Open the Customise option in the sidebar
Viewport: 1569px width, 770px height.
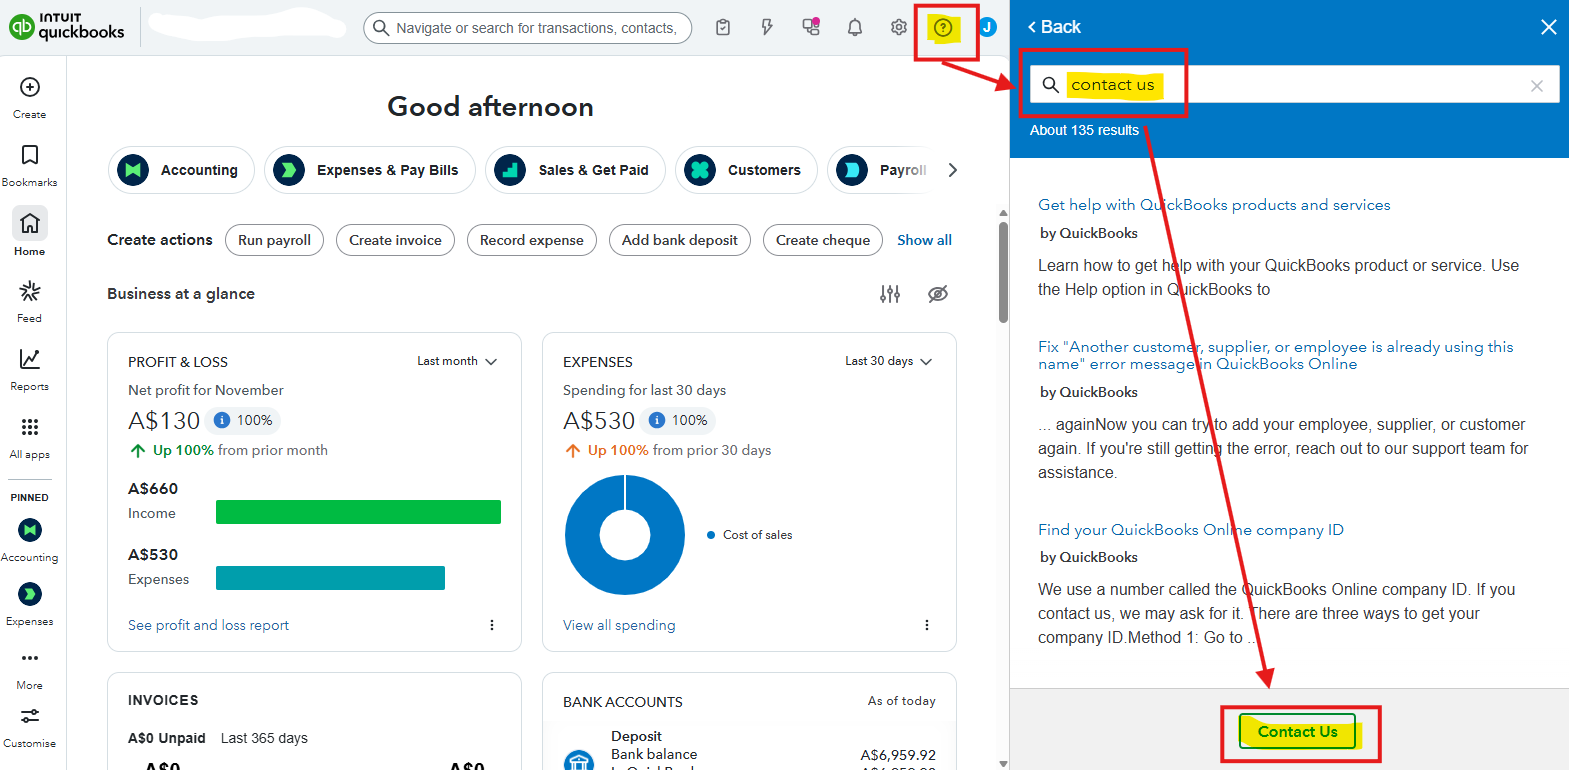click(30, 718)
